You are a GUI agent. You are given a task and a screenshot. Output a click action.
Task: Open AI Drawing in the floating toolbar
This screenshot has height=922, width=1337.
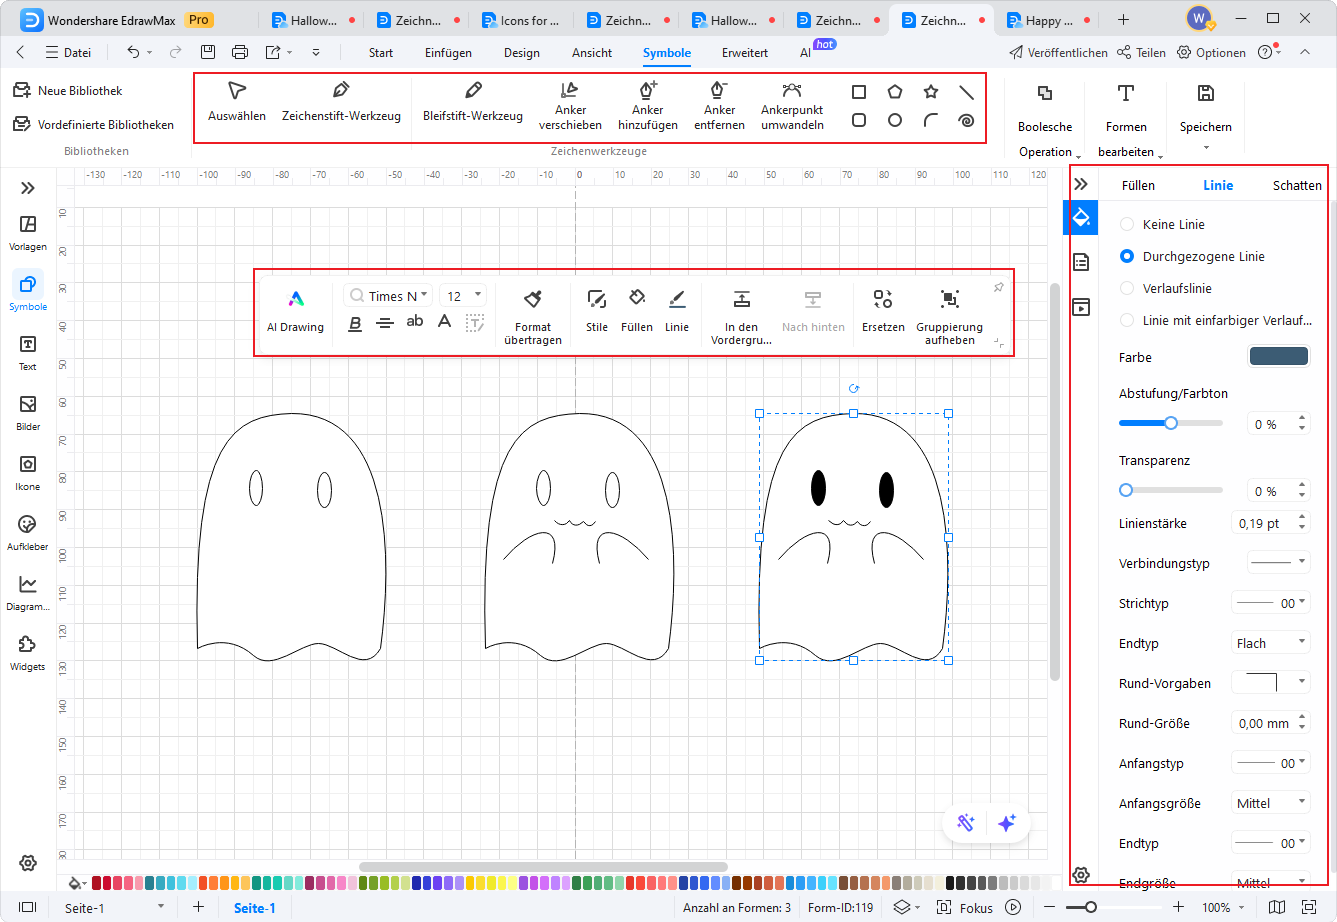click(294, 310)
